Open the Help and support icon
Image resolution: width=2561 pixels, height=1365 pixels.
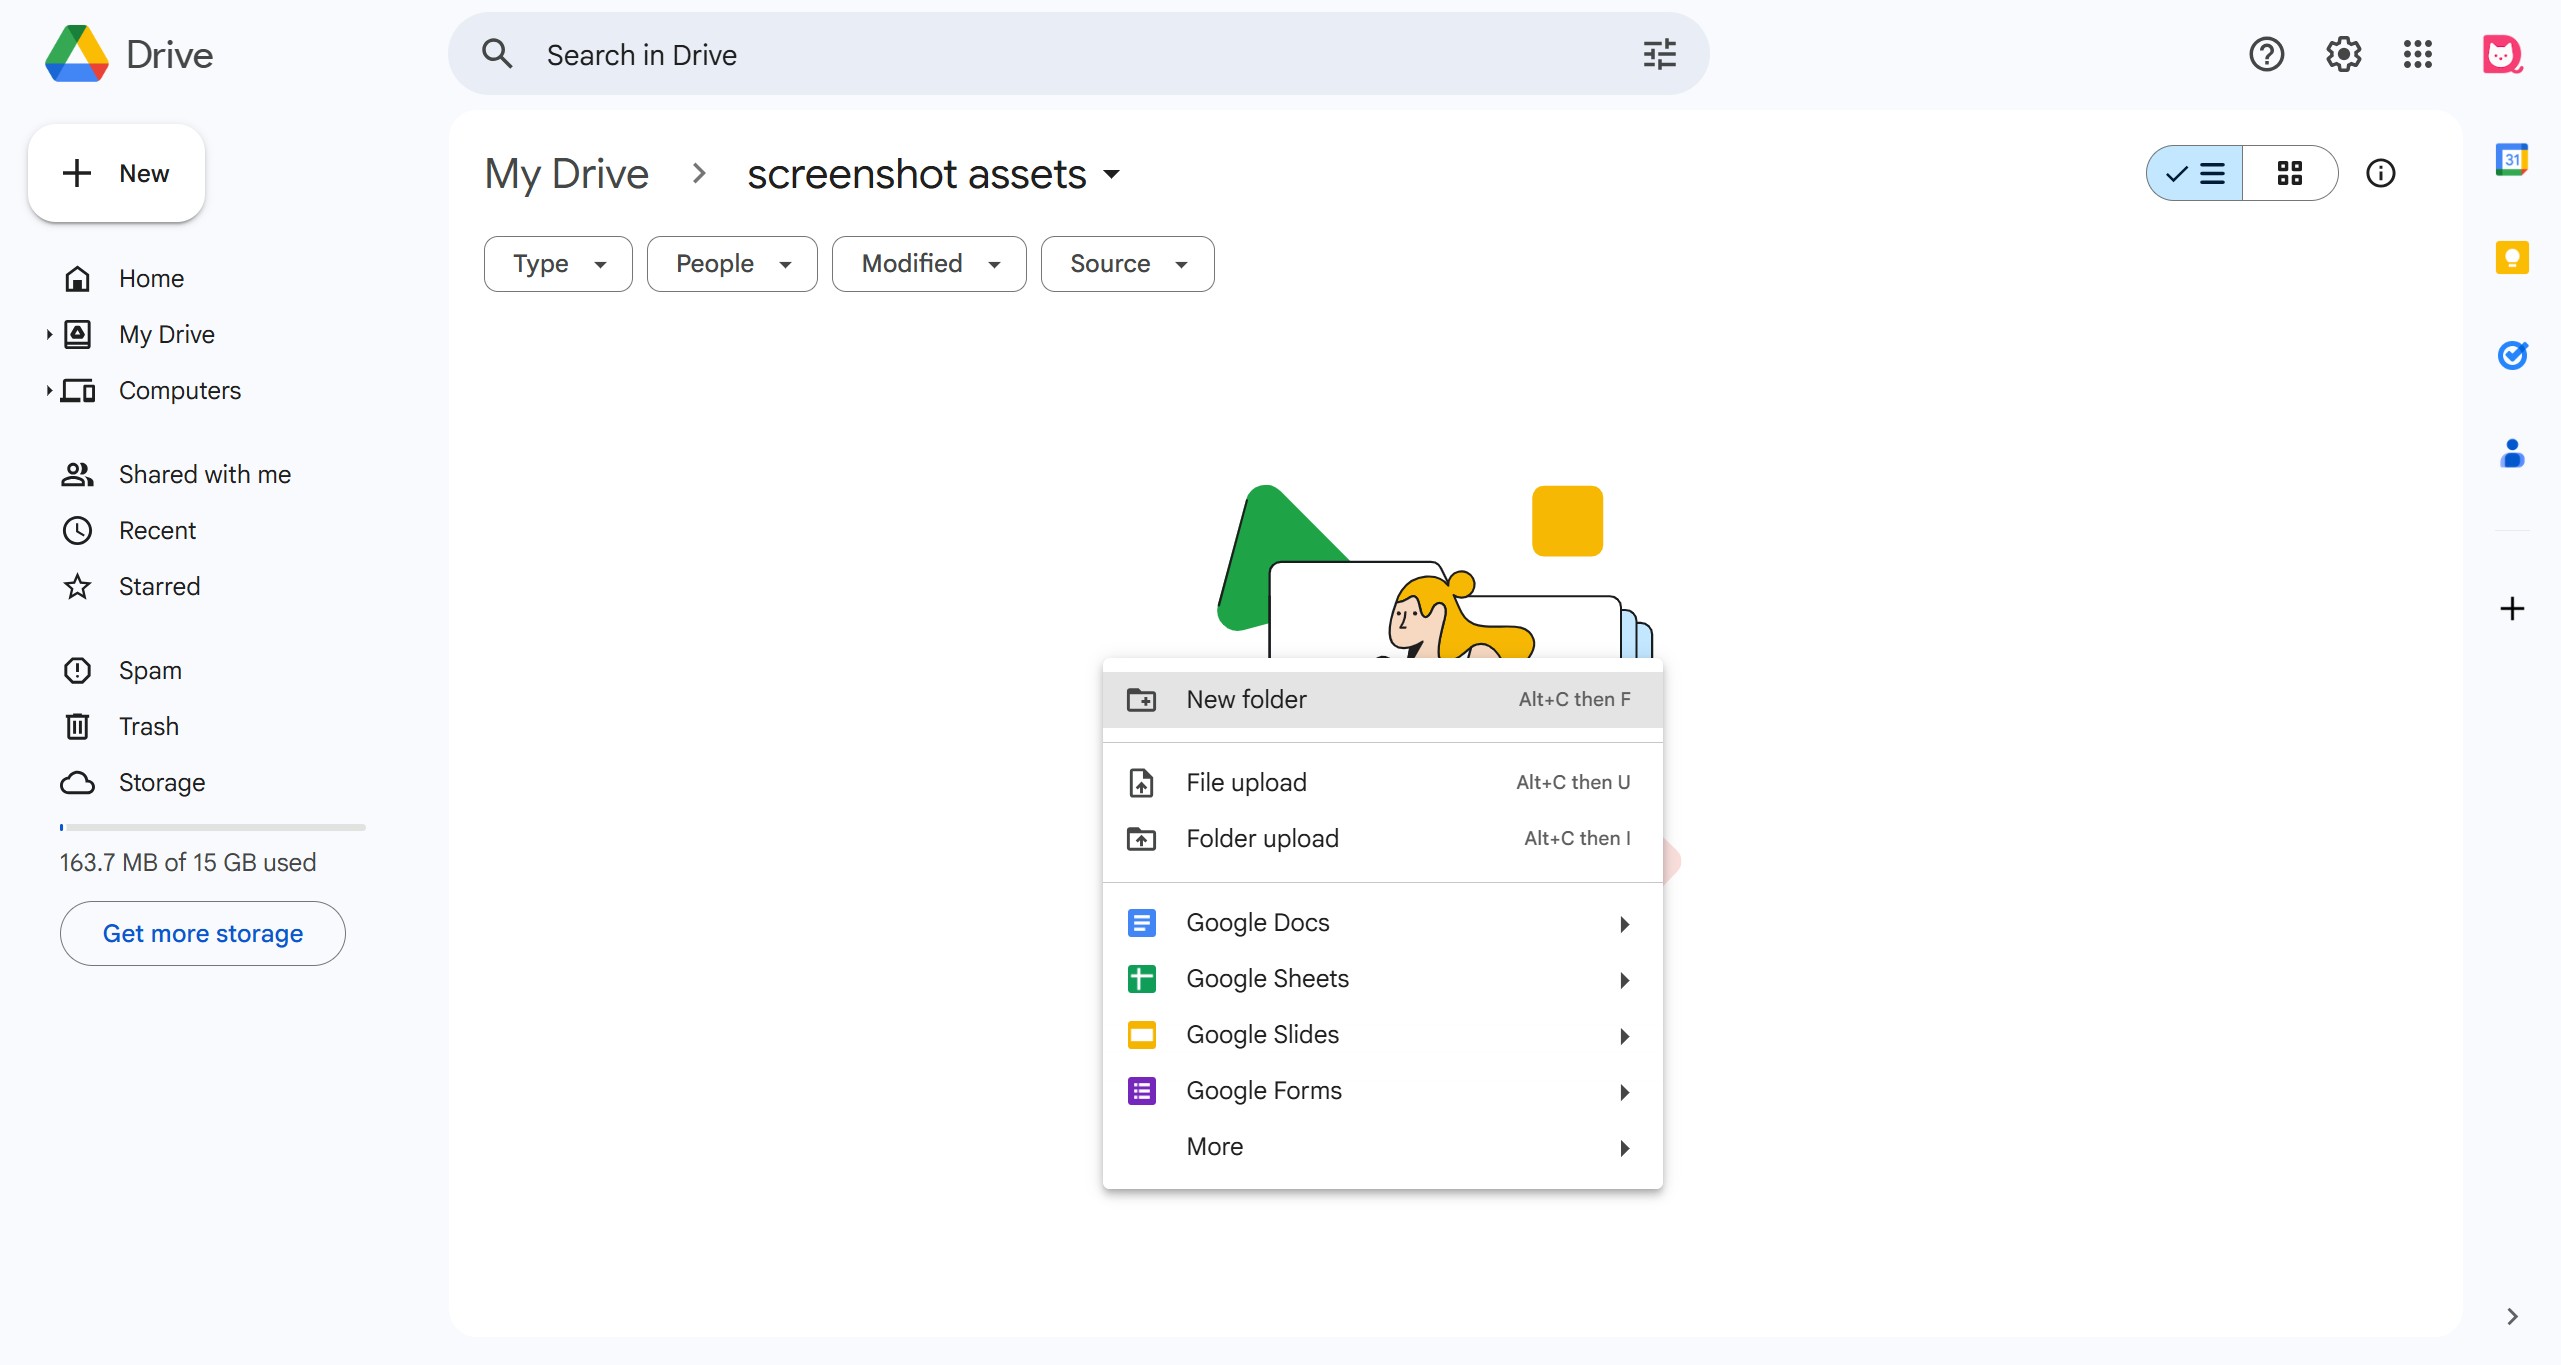[2267, 54]
